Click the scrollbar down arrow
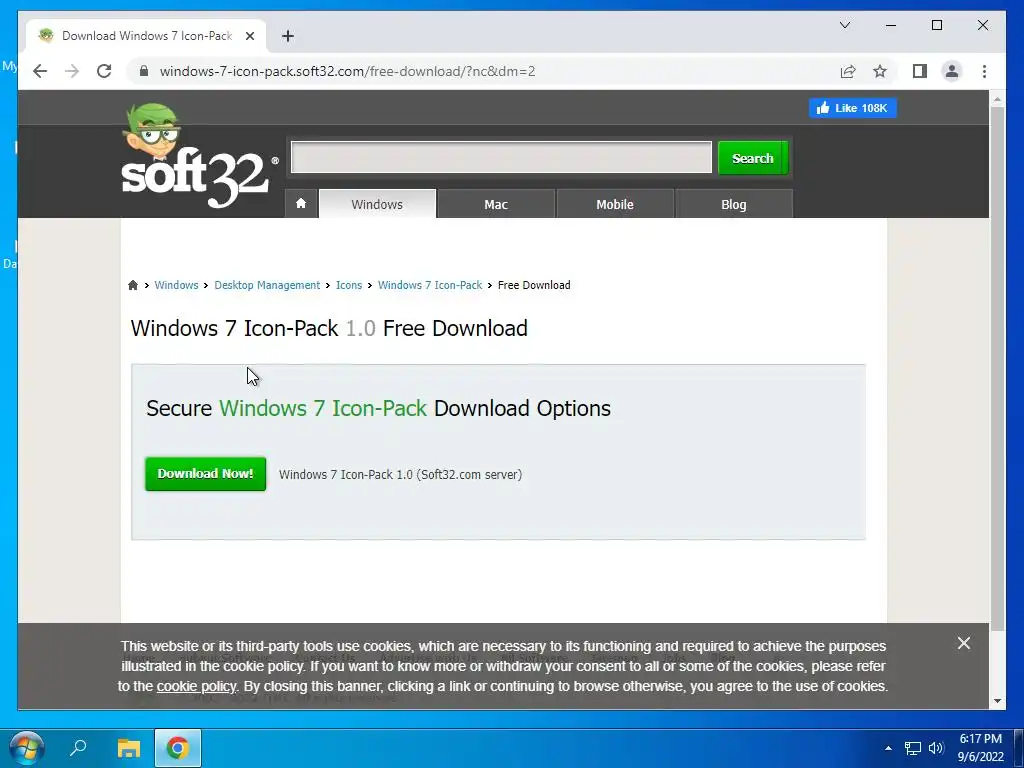The image size is (1024, 768). tap(997, 701)
